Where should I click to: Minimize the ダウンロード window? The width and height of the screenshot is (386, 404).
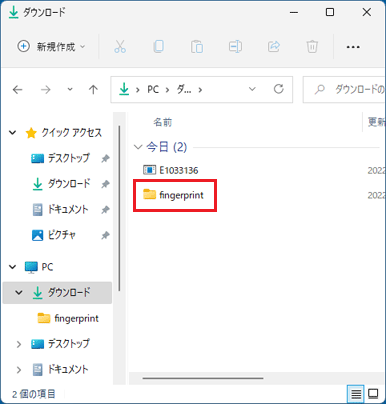tap(294, 12)
